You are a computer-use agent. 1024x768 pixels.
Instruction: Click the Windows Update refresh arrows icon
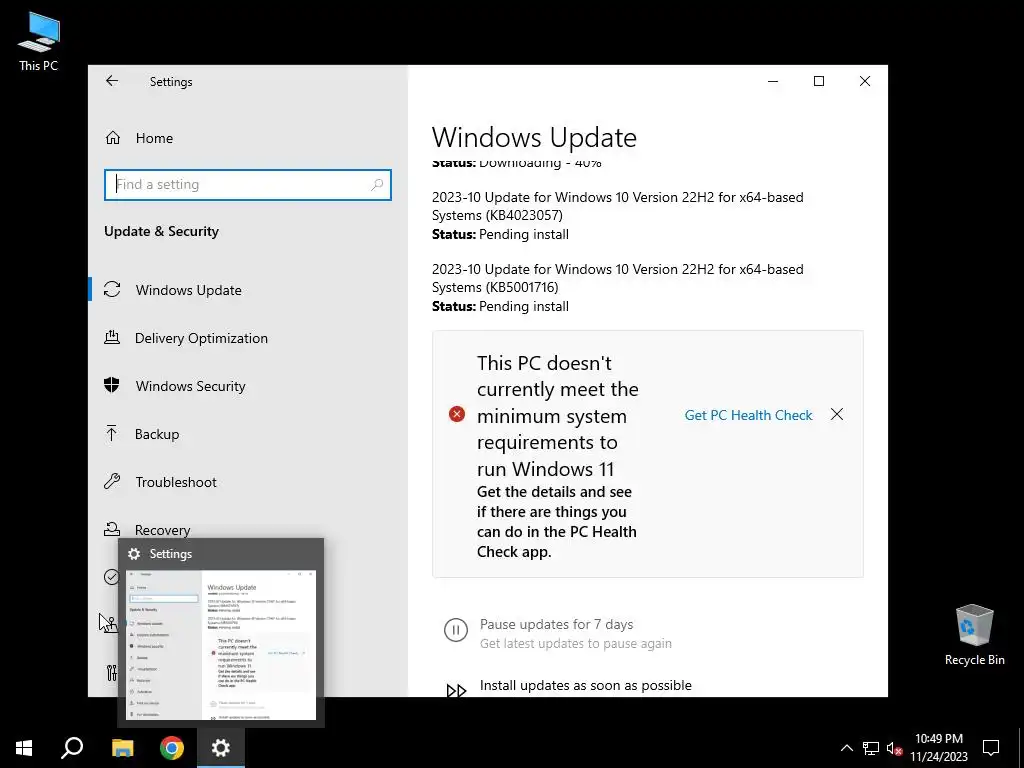tap(112, 289)
